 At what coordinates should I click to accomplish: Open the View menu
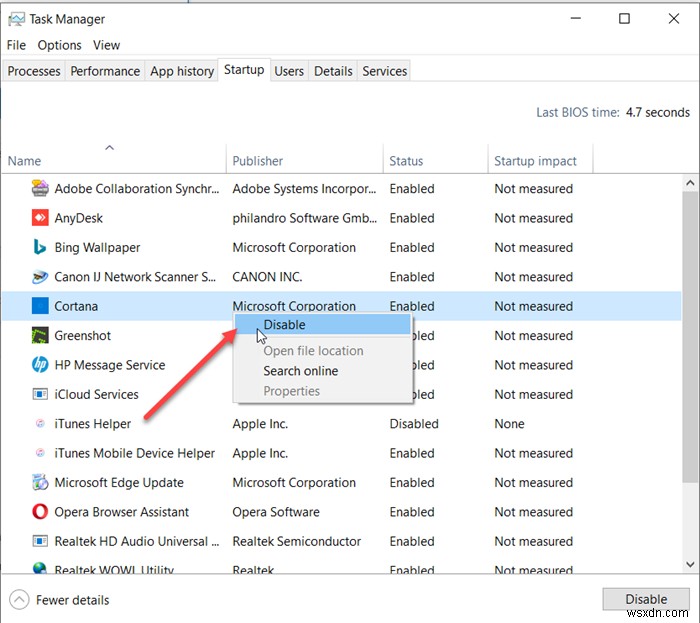tap(106, 45)
